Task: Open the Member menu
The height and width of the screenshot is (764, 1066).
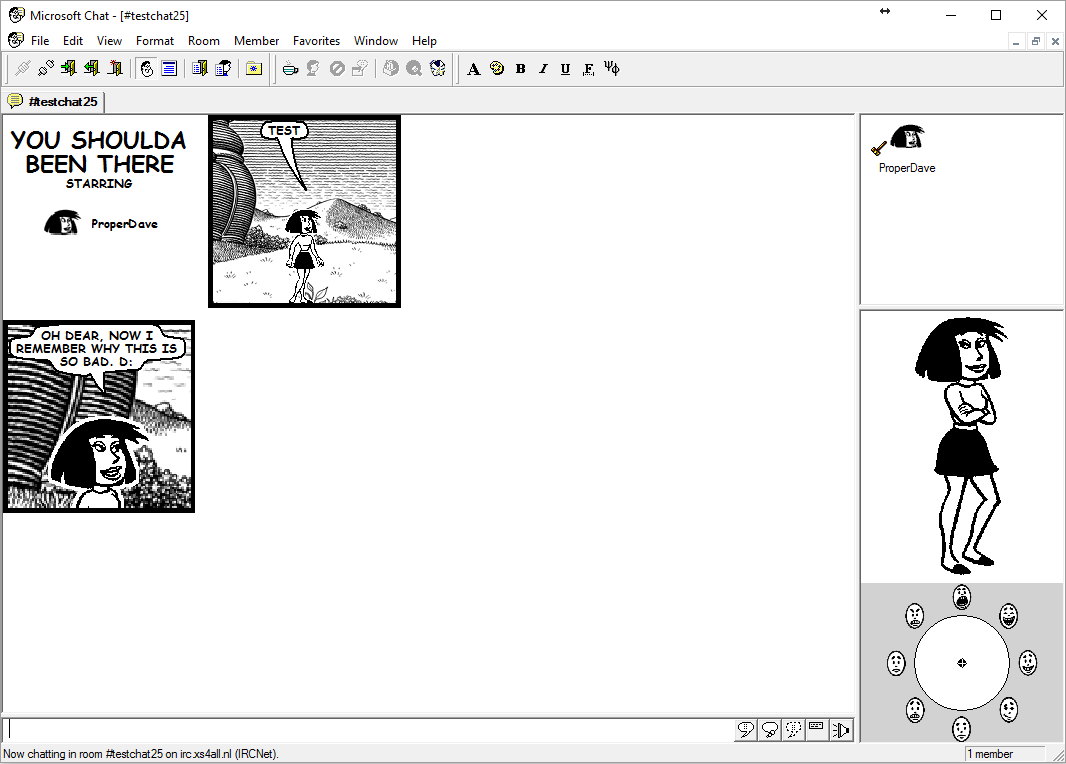Action: (x=257, y=41)
